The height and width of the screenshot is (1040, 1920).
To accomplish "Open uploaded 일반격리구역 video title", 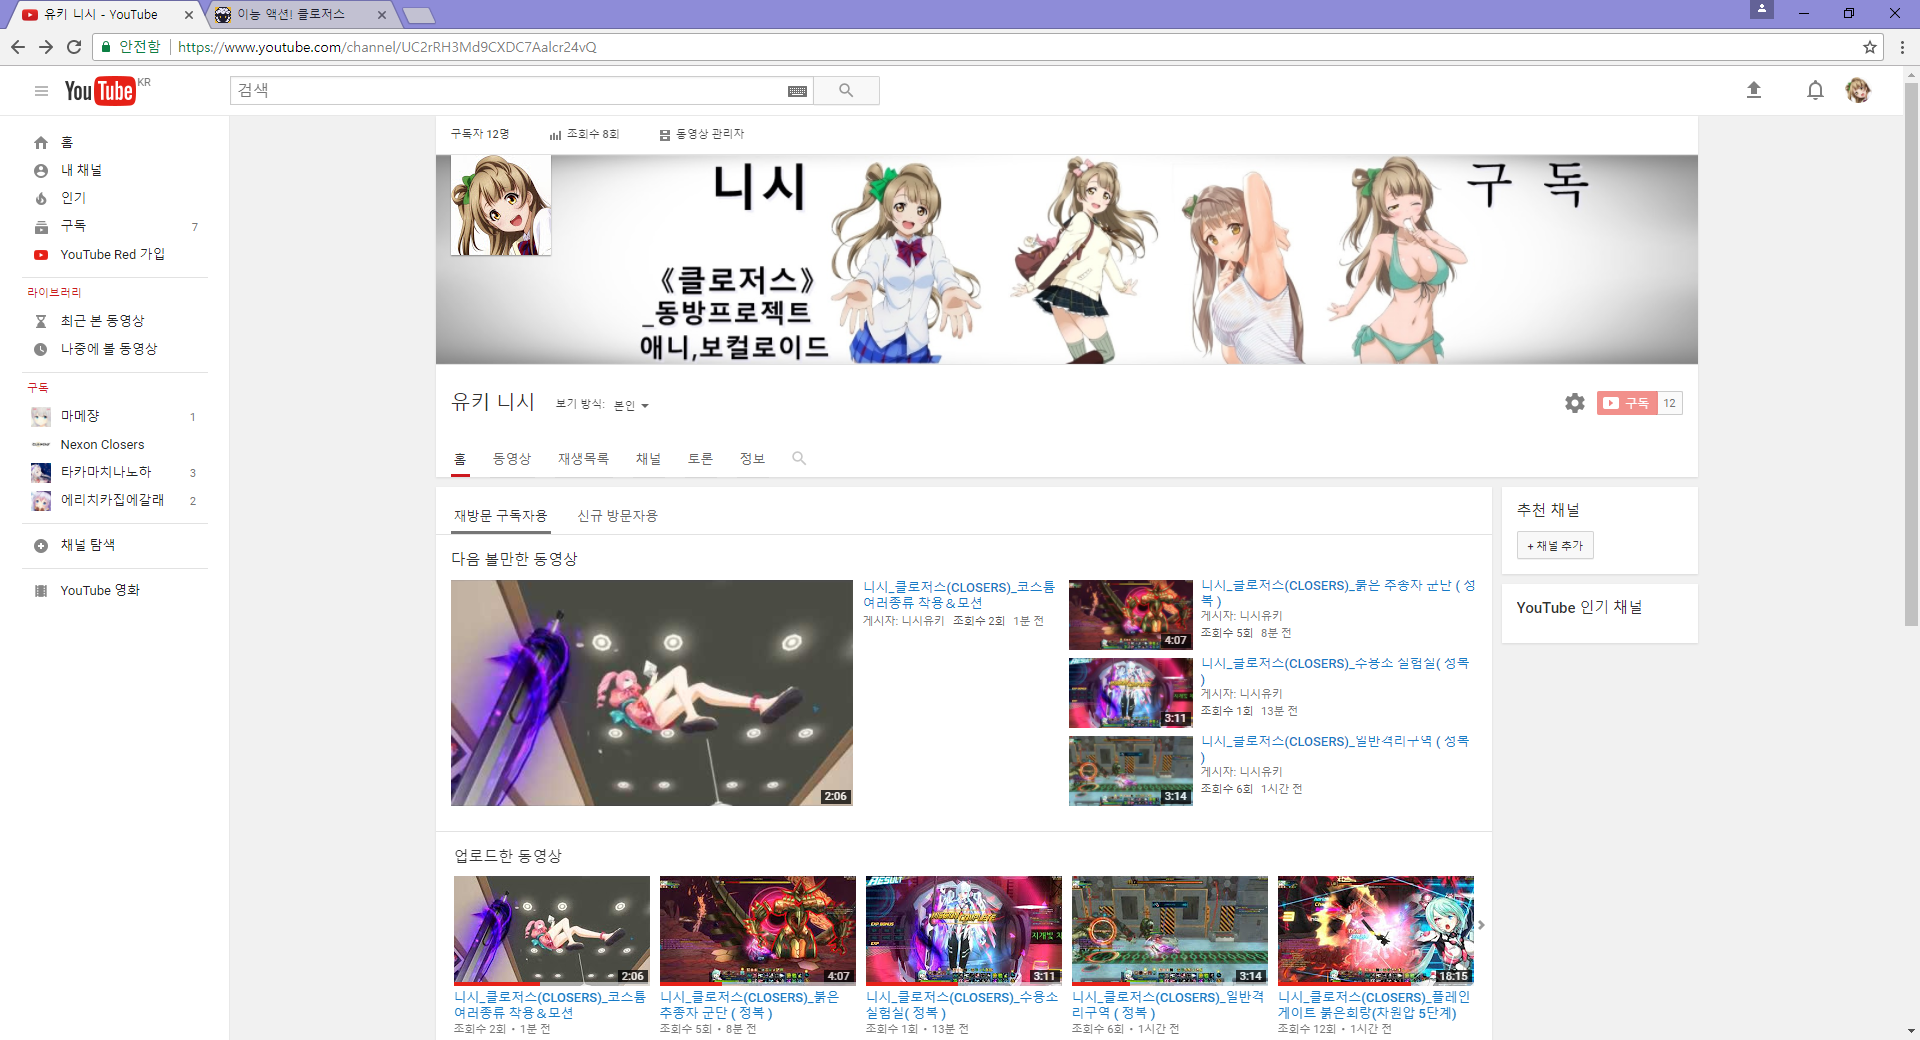I will [1167, 1005].
